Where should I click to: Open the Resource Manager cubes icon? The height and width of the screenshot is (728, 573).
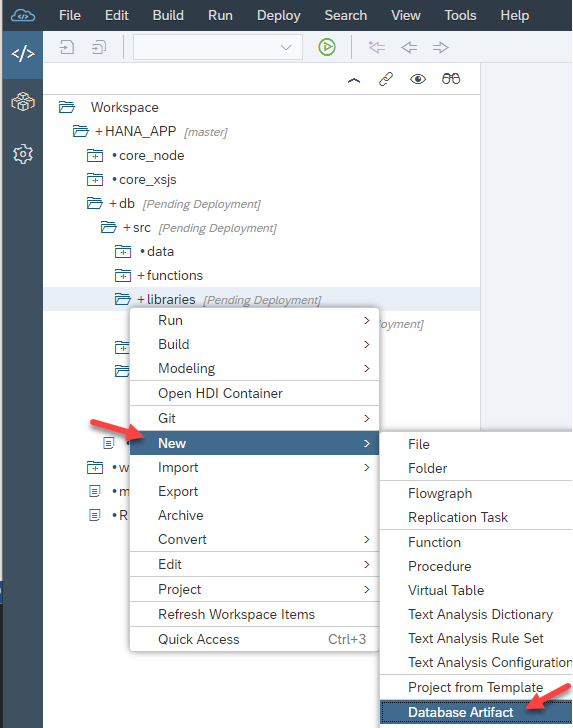point(23,101)
